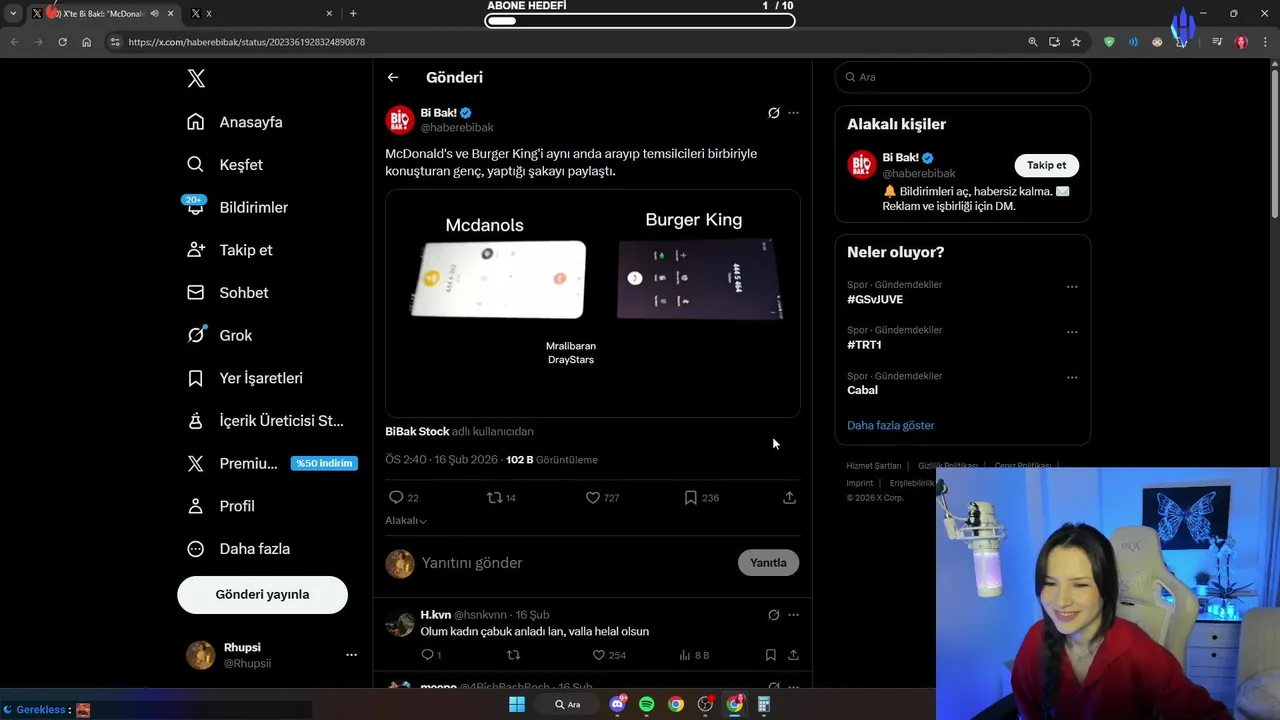Open options dots for Cabal trend
This screenshot has height=720, width=1280.
pos(1072,378)
